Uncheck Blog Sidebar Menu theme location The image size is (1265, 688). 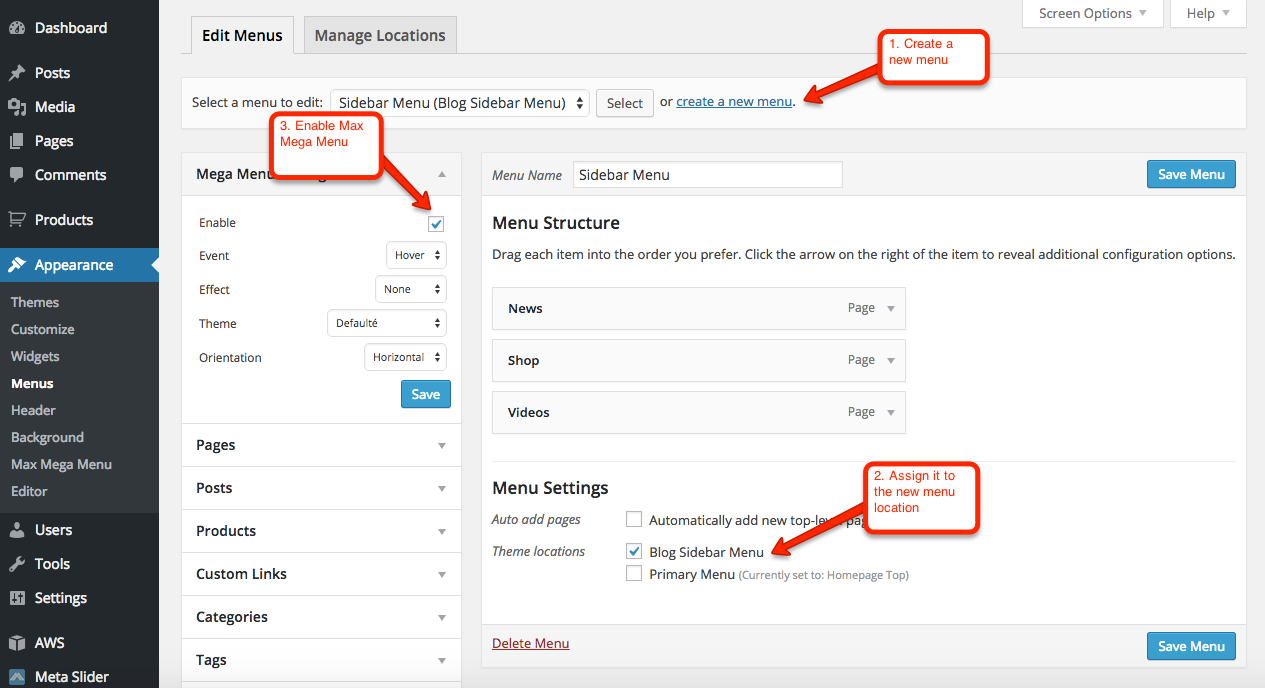(x=633, y=551)
